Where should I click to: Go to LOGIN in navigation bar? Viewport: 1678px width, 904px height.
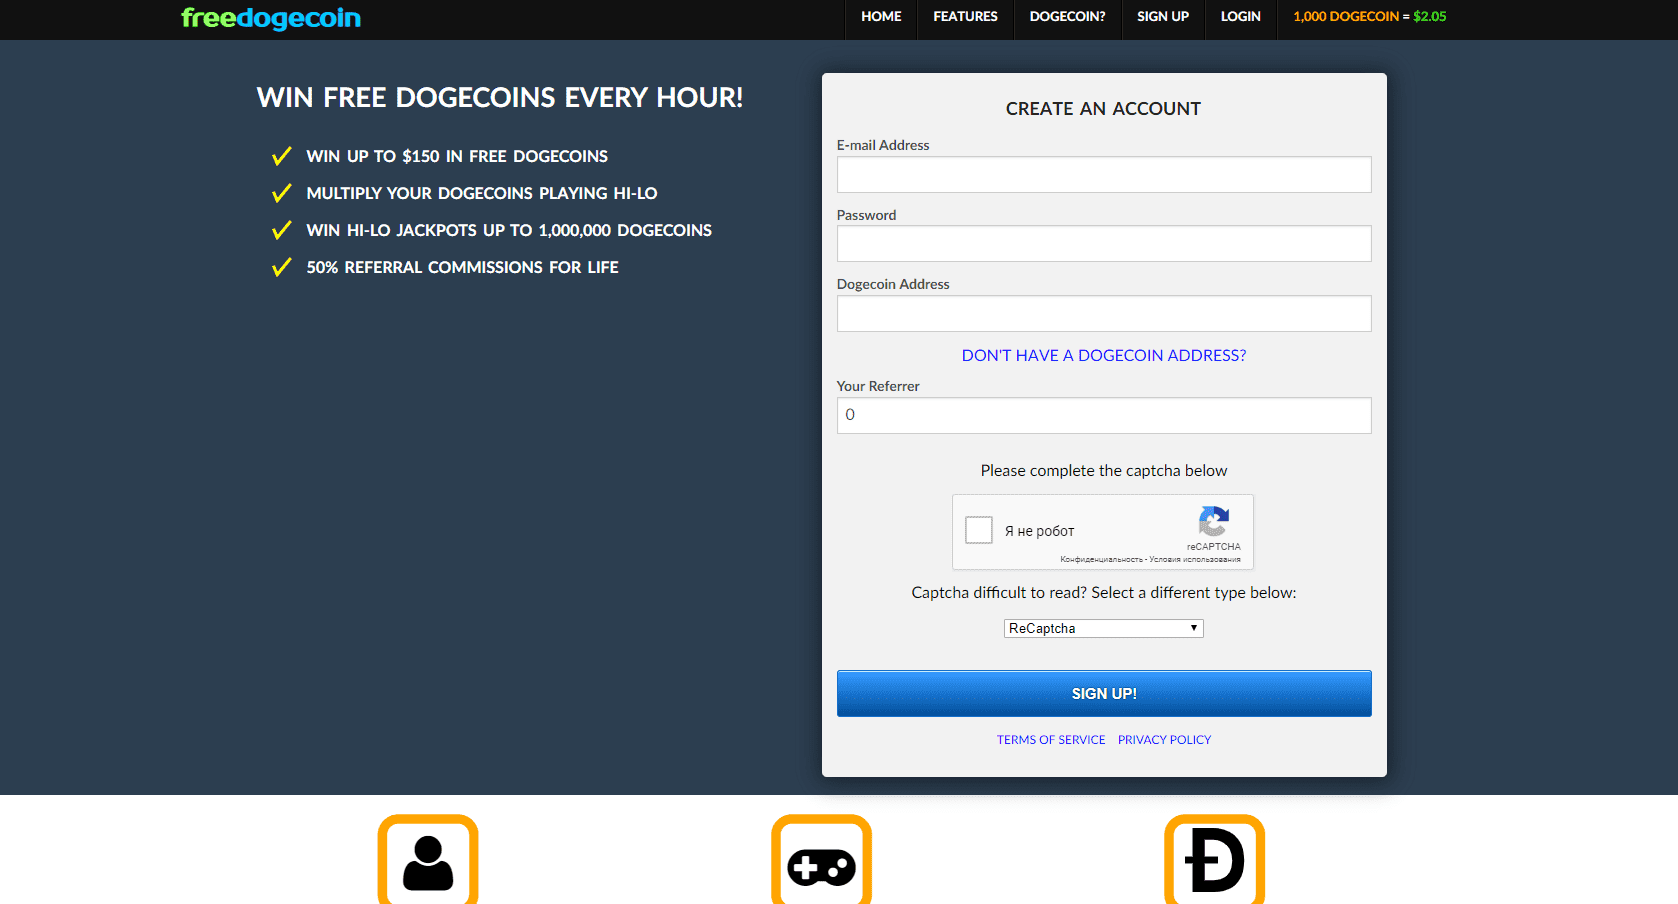pos(1240,17)
